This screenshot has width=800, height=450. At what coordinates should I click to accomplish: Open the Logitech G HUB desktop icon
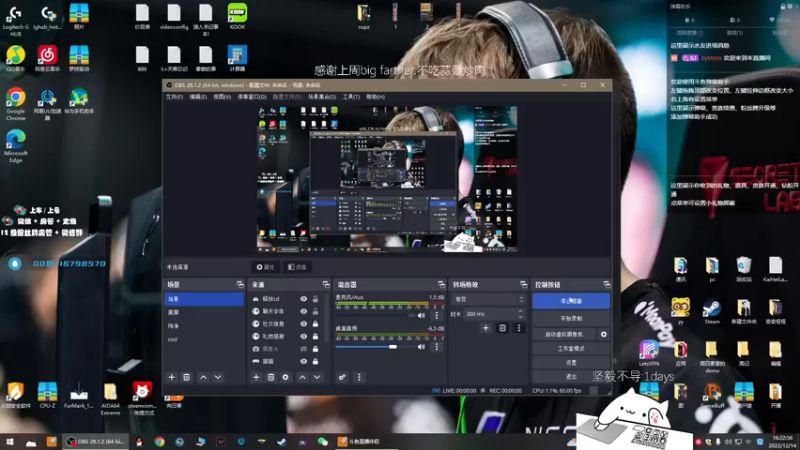[x=16, y=20]
